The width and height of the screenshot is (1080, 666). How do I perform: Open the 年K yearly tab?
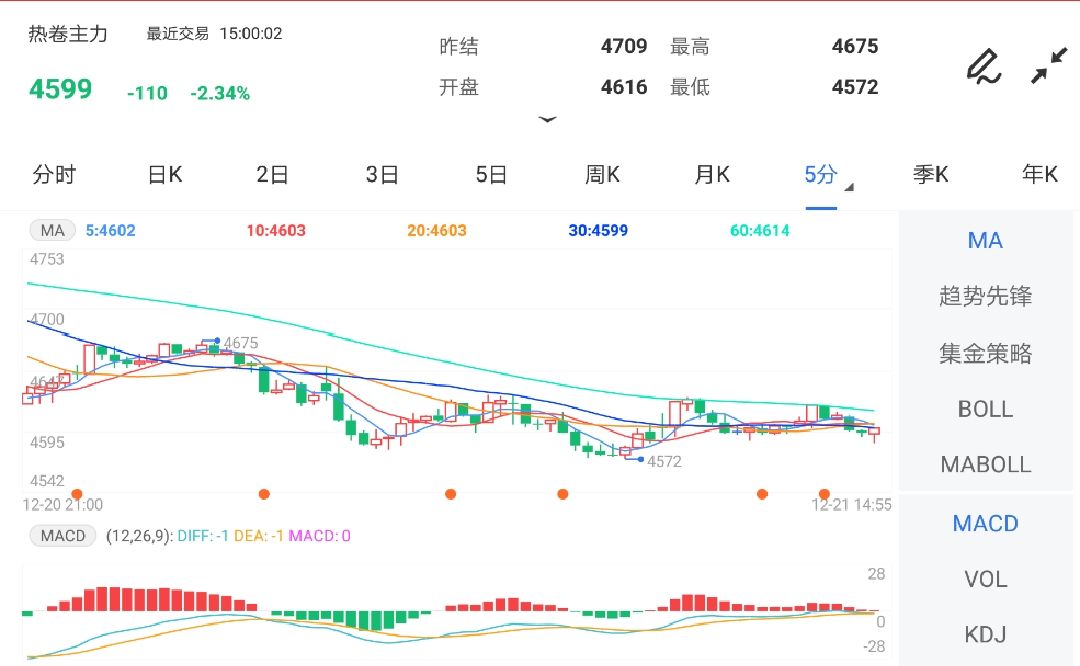pyautogui.click(x=1040, y=174)
